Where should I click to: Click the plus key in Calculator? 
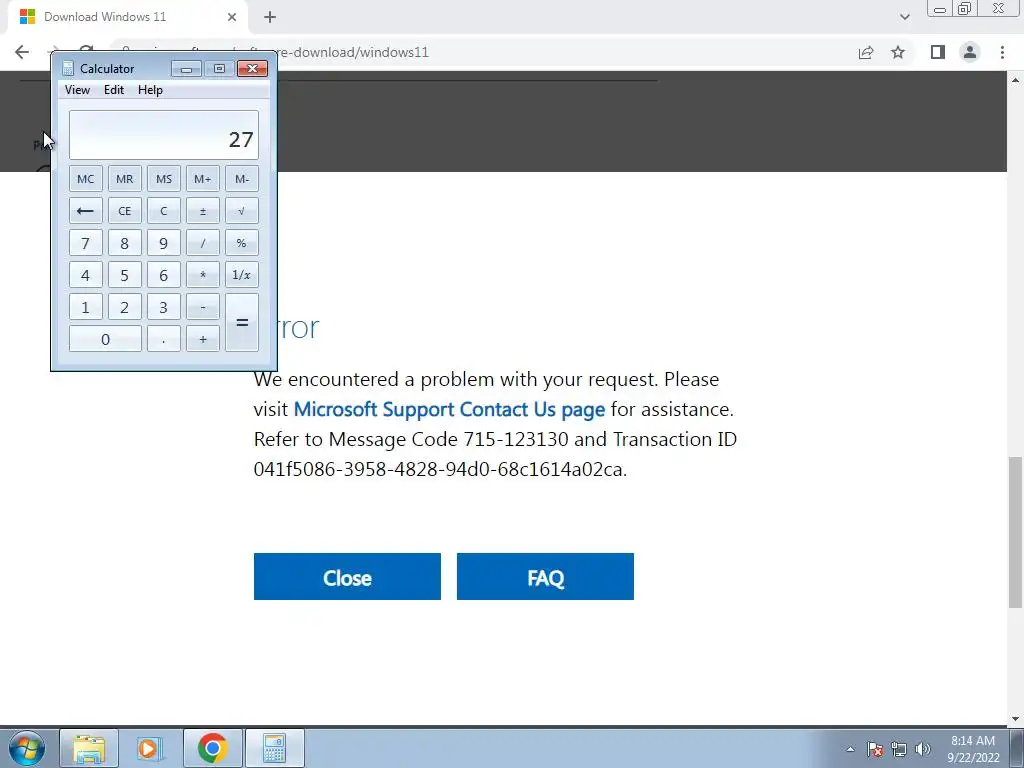pos(202,339)
